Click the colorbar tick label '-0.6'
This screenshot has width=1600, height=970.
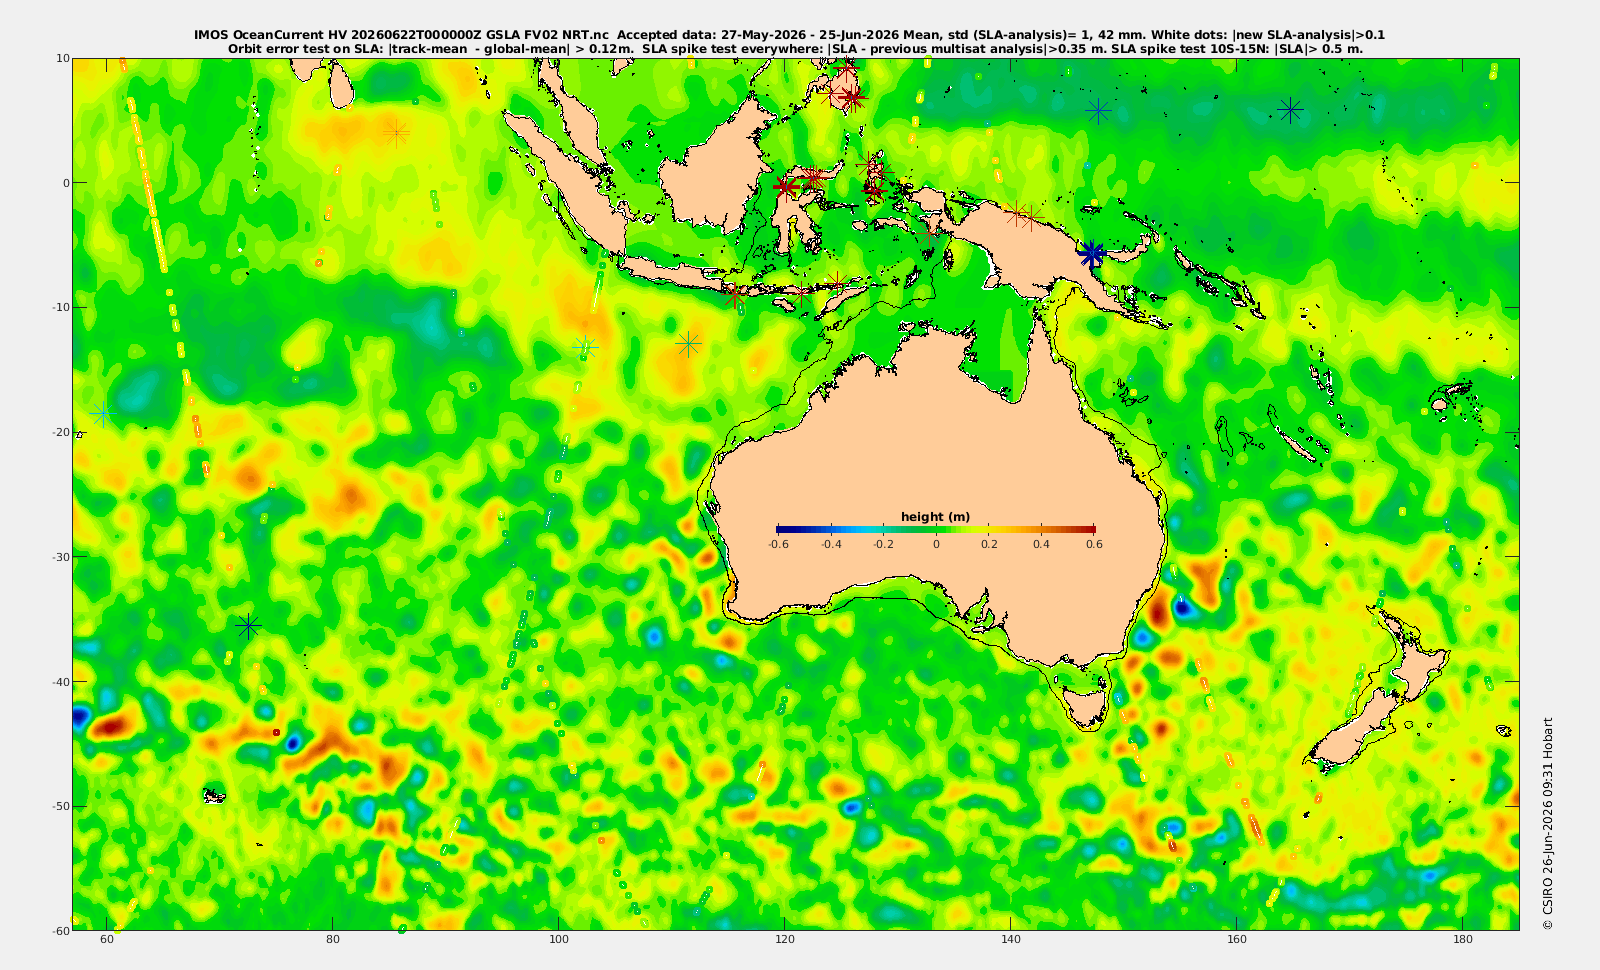778,544
